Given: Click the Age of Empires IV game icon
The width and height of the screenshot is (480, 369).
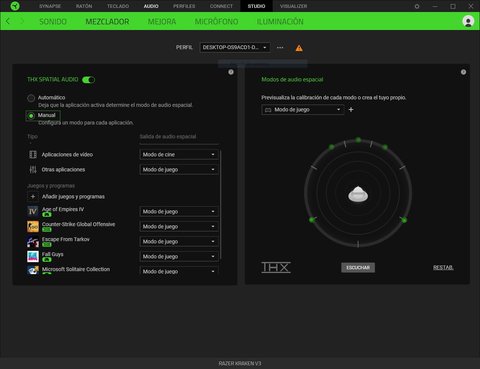Looking at the screenshot, I should click(x=33, y=211).
